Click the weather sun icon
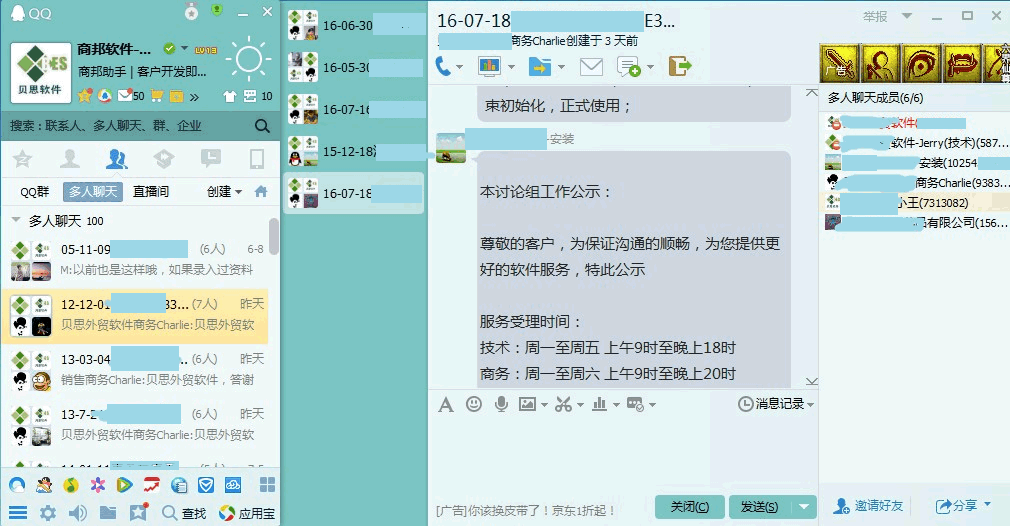The image size is (1010, 526). point(249,59)
